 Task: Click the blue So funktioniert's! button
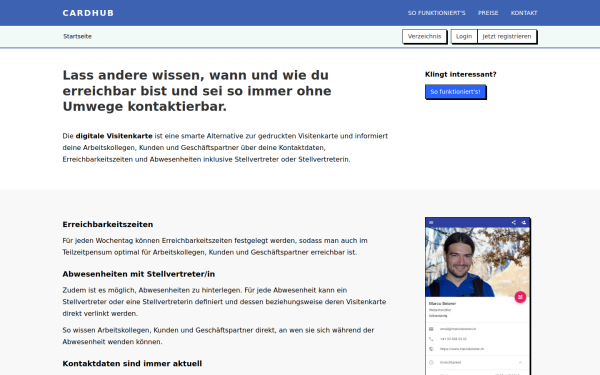[455, 92]
